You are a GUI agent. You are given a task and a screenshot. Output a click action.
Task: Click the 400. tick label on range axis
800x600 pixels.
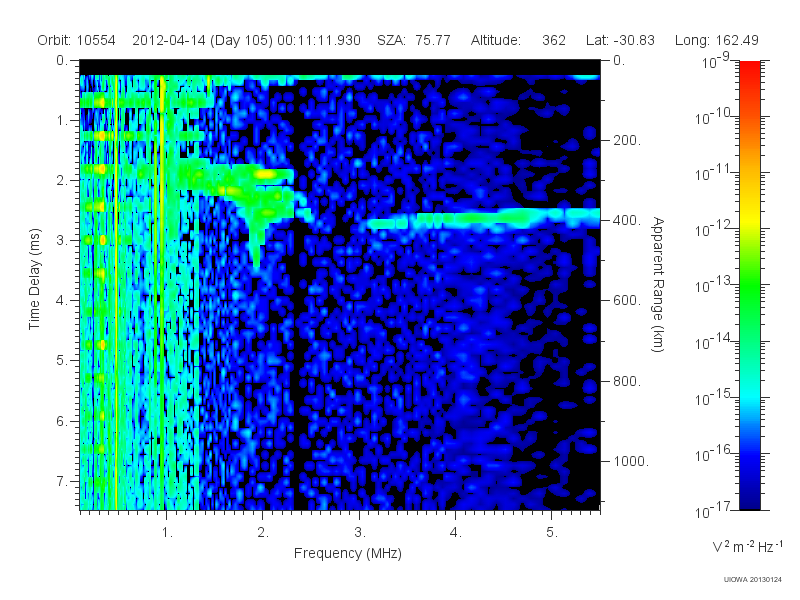click(627, 220)
